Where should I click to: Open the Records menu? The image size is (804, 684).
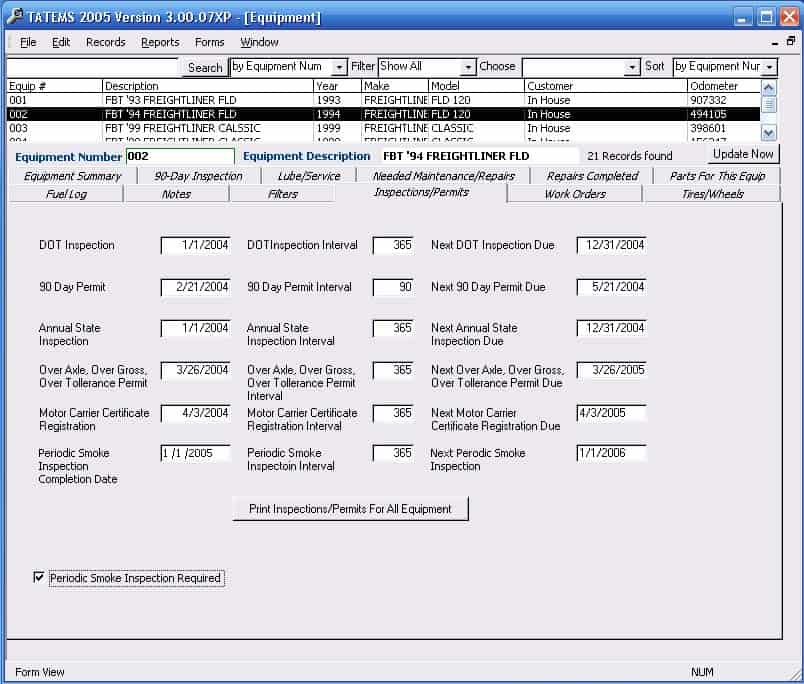point(105,42)
